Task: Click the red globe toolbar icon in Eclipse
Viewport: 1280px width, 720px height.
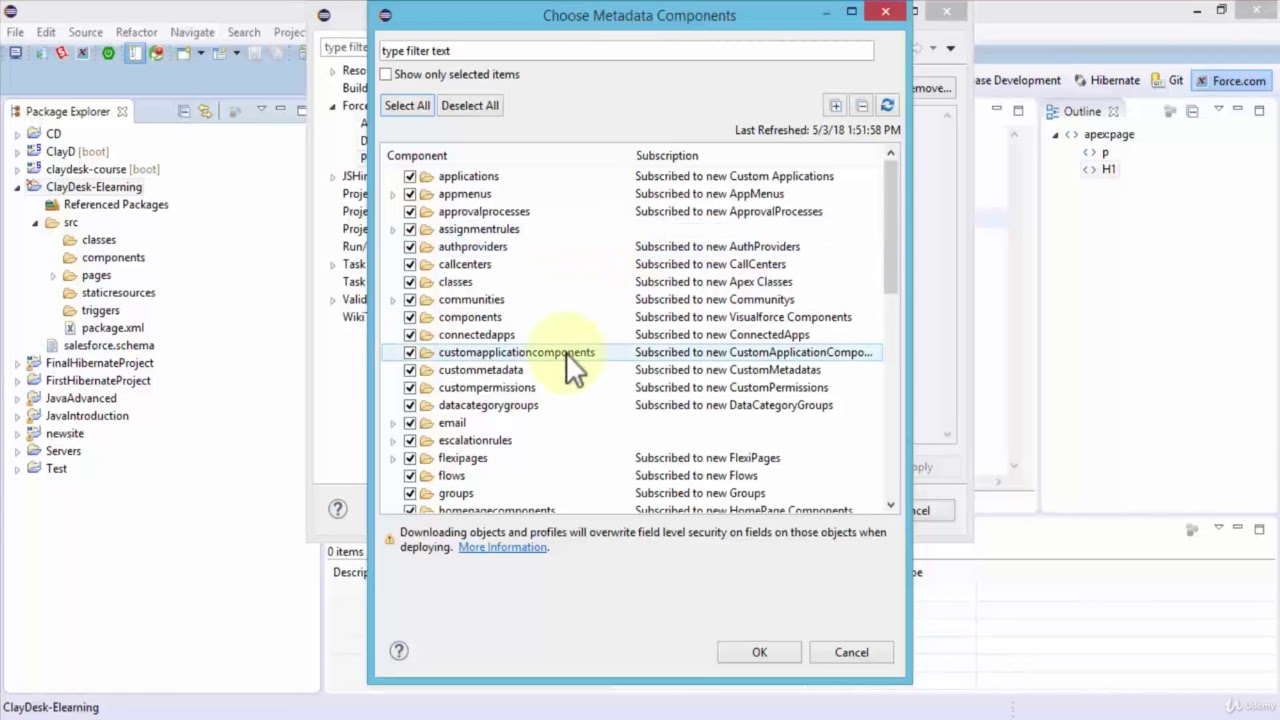Action: pos(156,53)
